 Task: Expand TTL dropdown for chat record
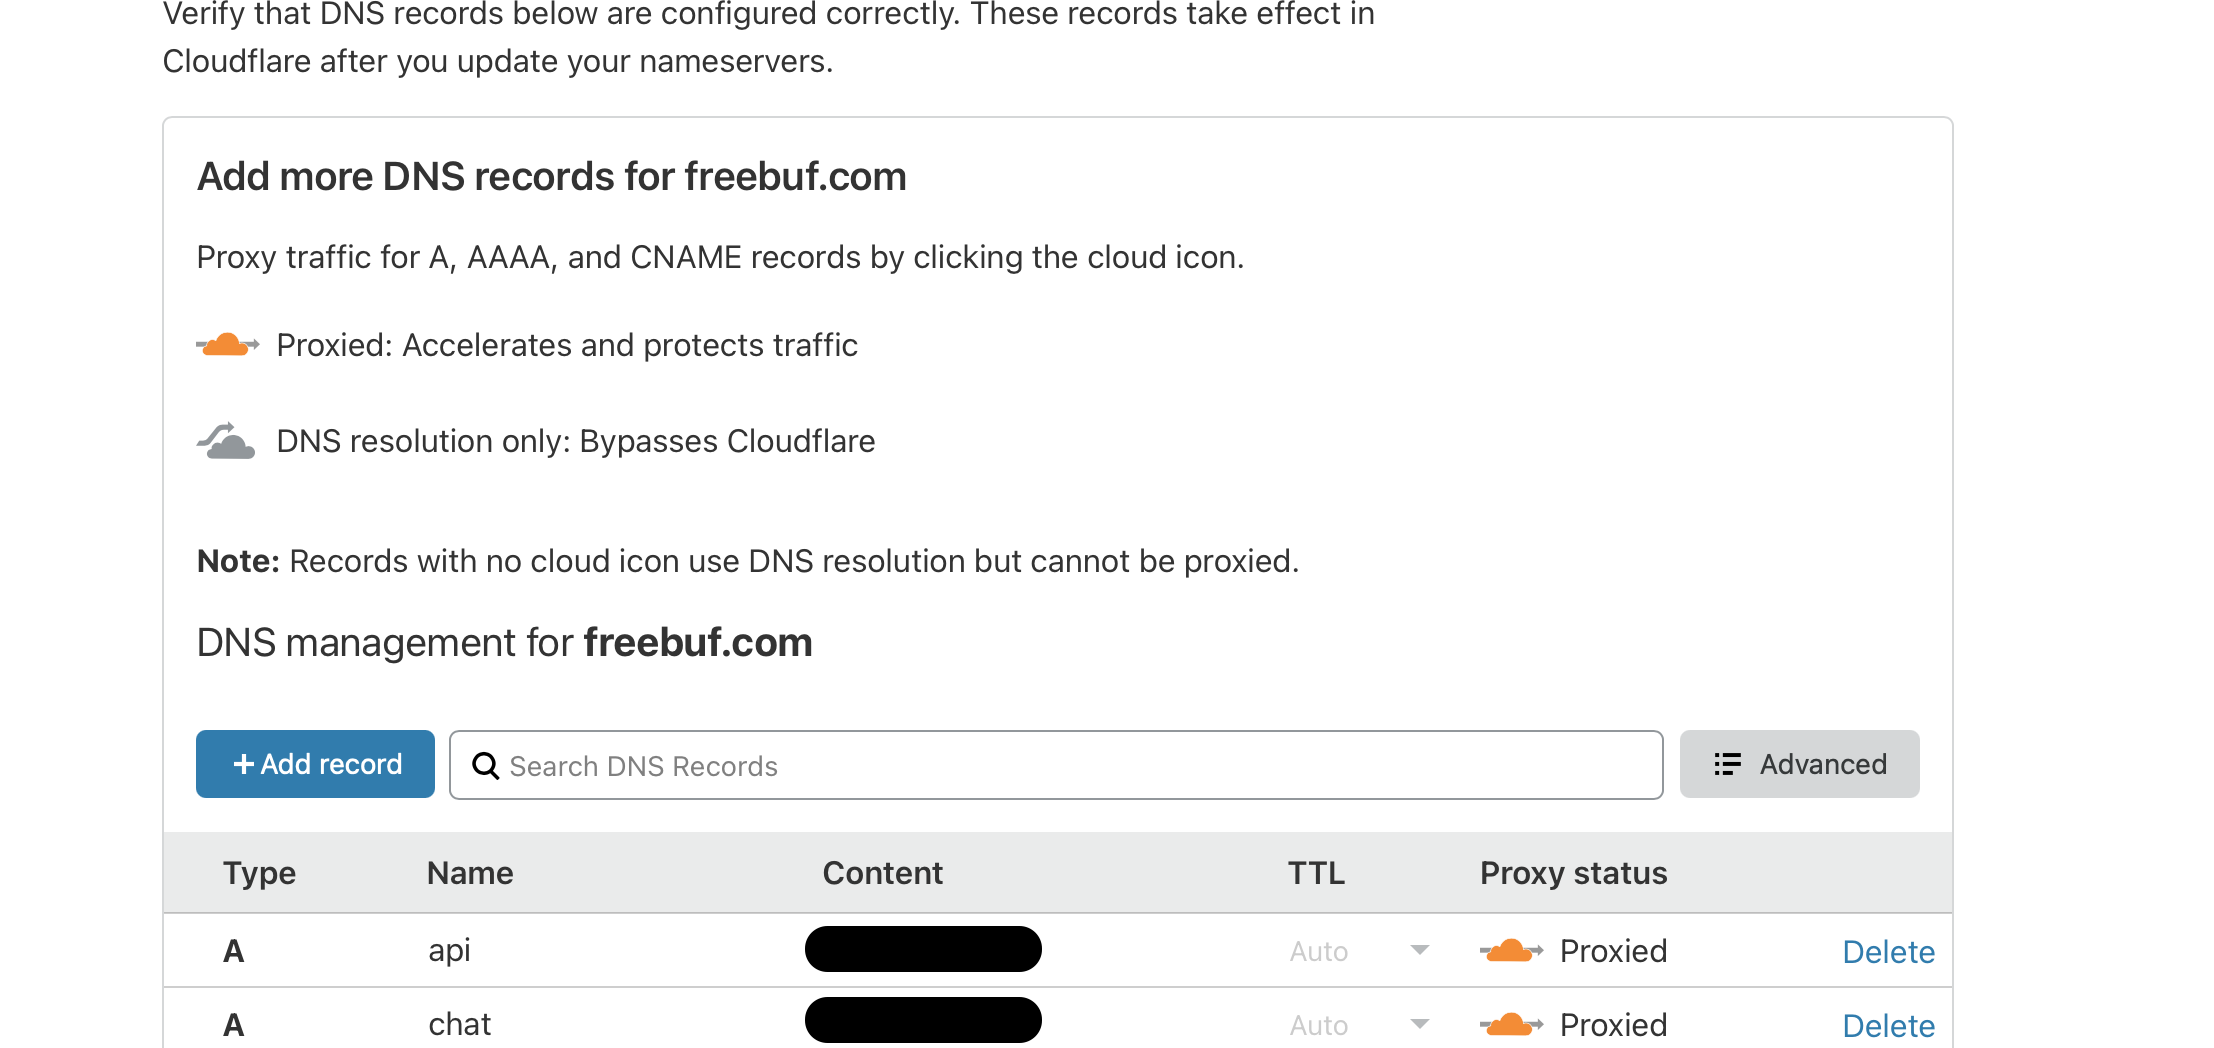coord(1419,1025)
